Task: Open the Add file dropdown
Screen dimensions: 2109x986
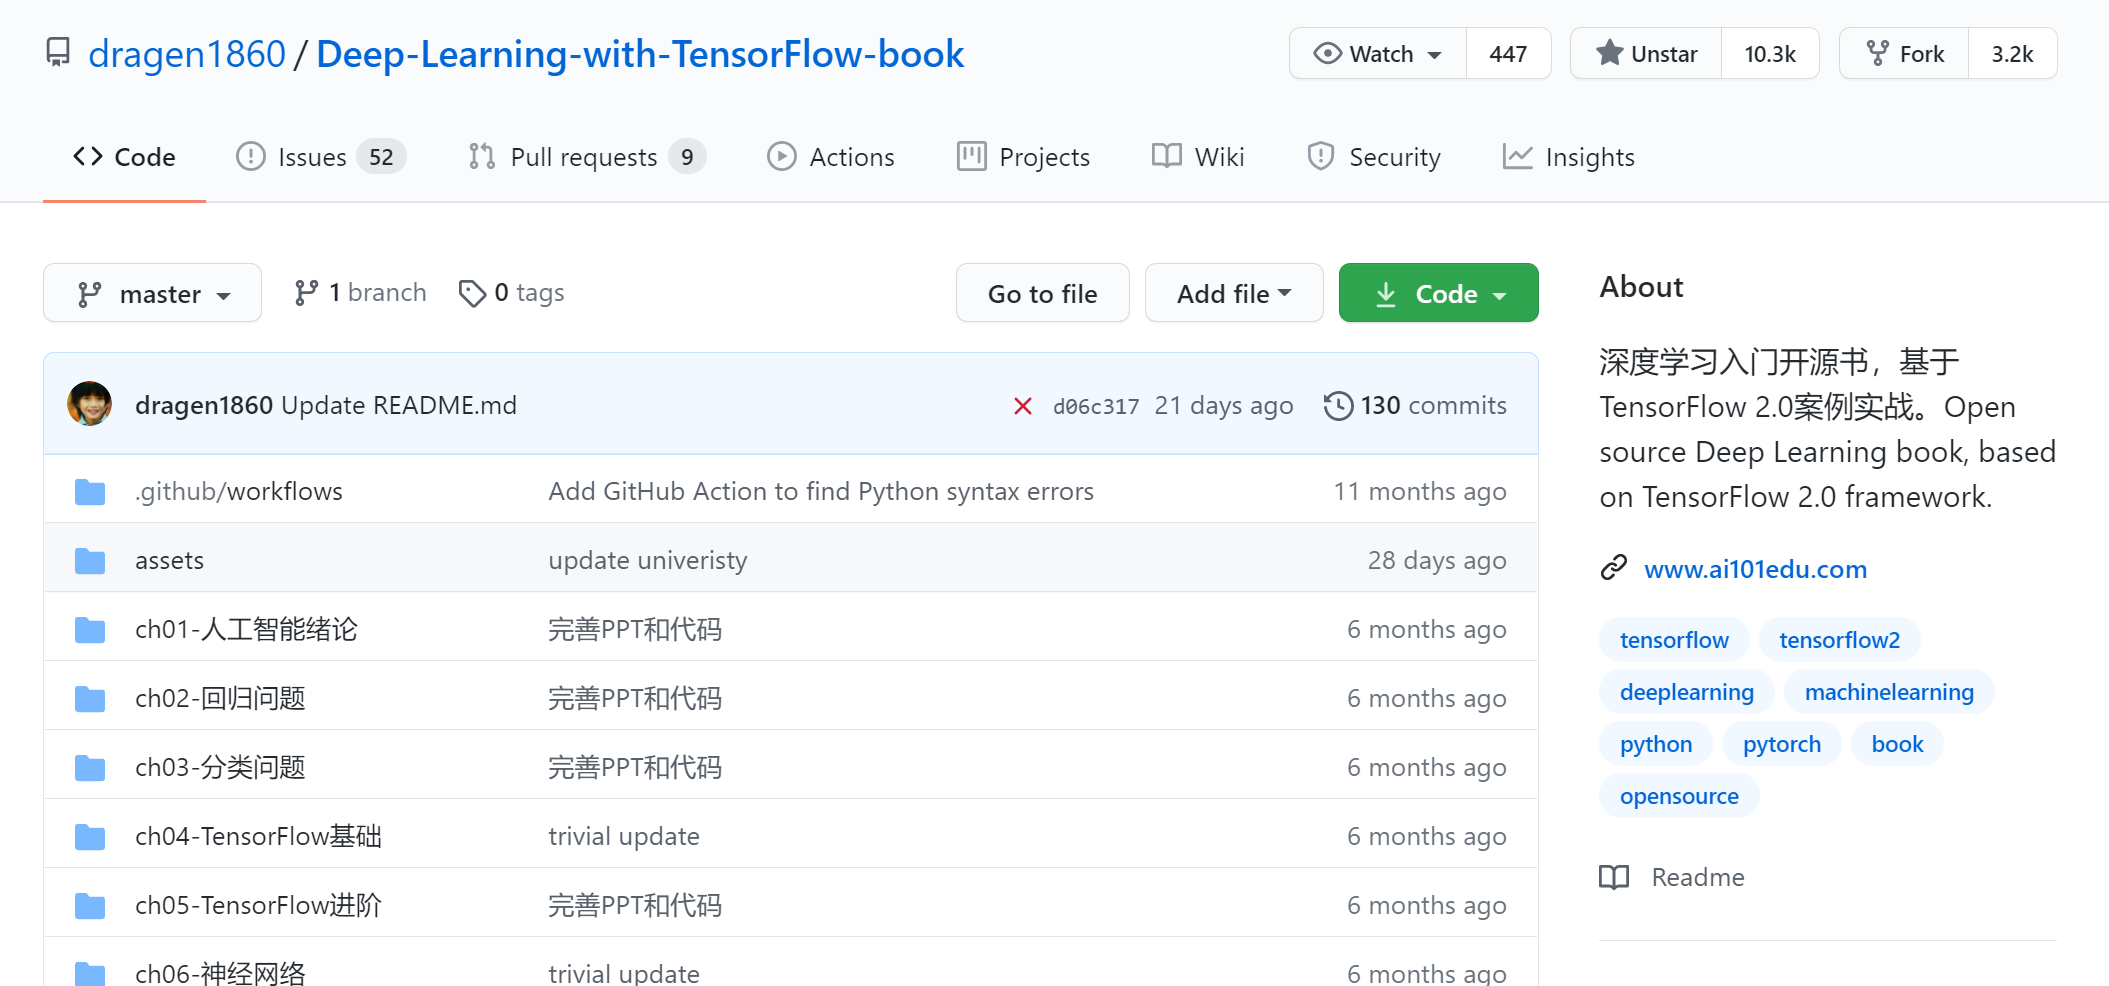Action: pos(1233,294)
